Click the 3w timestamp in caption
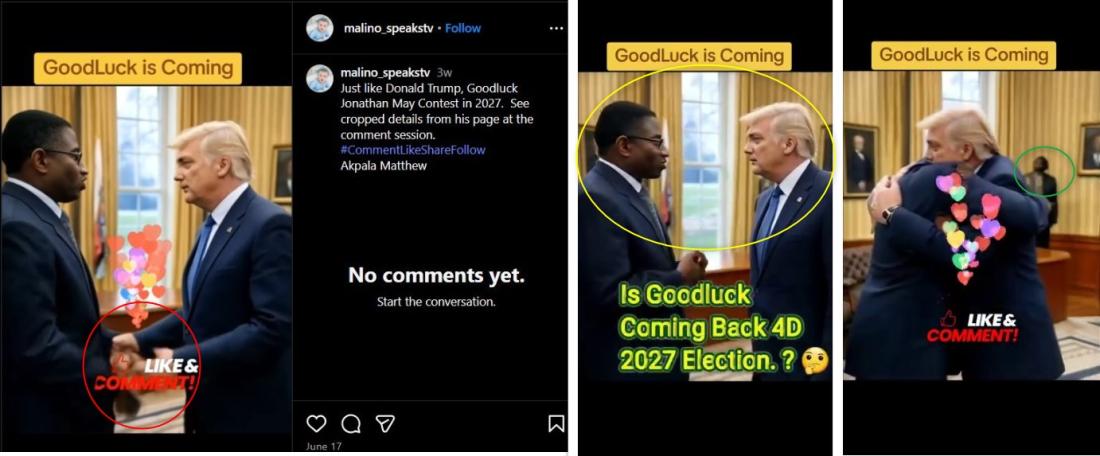Image resolution: width=1100 pixels, height=456 pixels. 444,72
